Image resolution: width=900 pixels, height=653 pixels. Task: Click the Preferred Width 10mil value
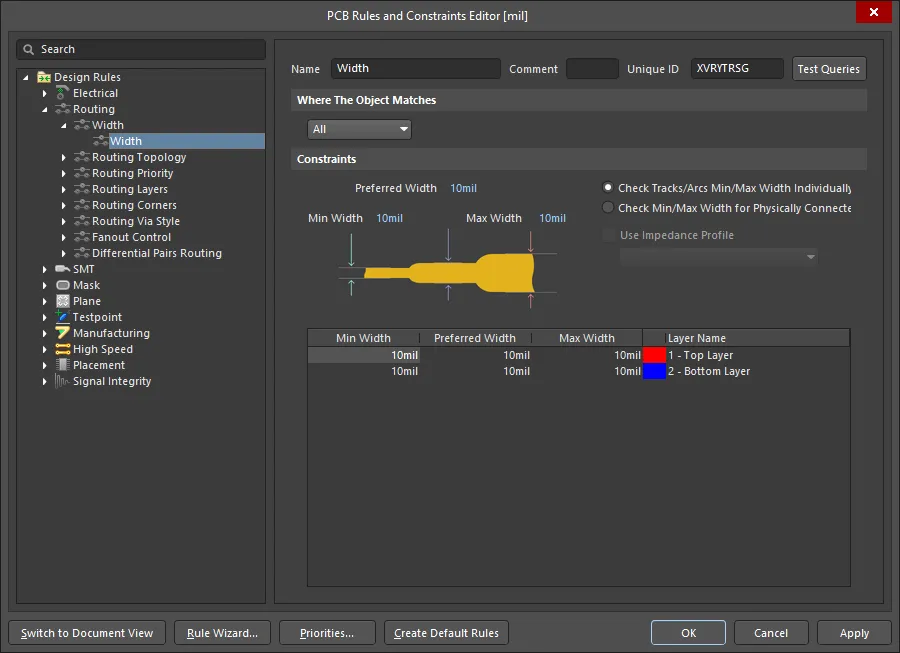[x=463, y=188]
